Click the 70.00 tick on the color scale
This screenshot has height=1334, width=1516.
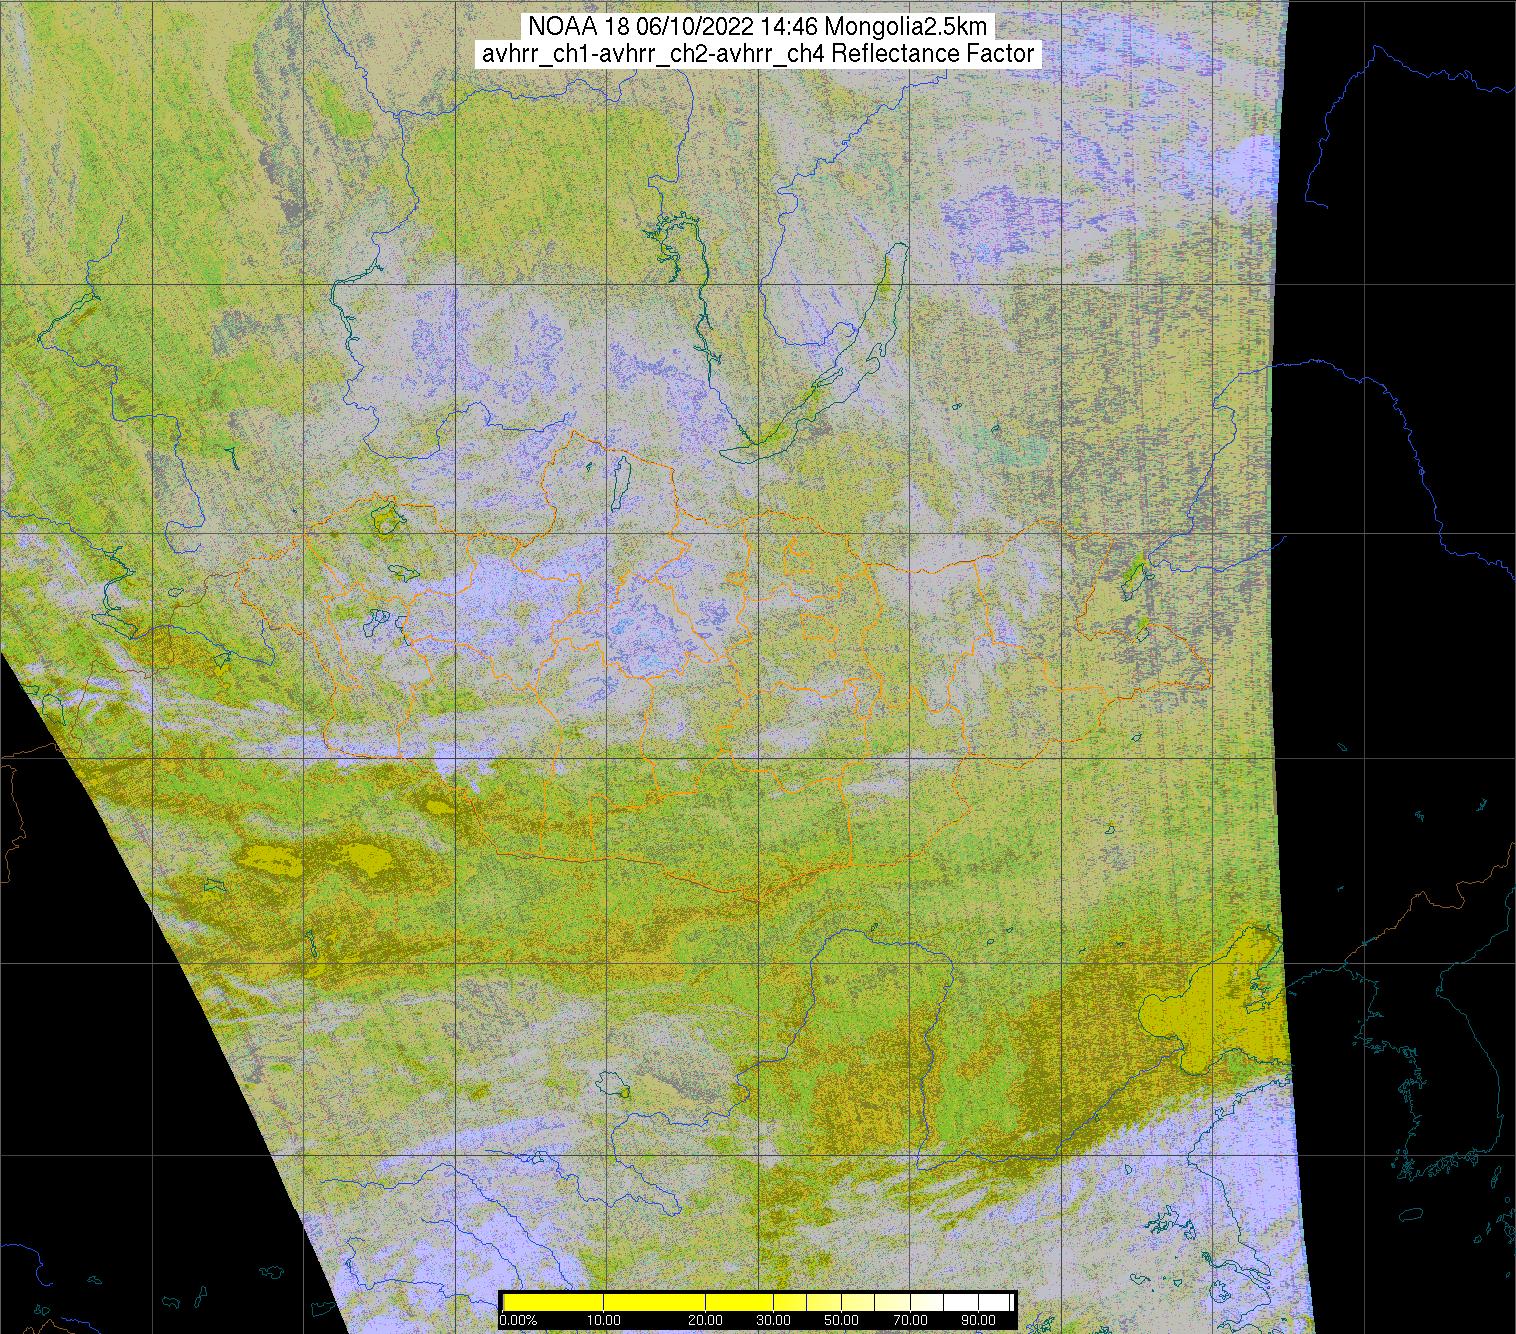point(909,1320)
